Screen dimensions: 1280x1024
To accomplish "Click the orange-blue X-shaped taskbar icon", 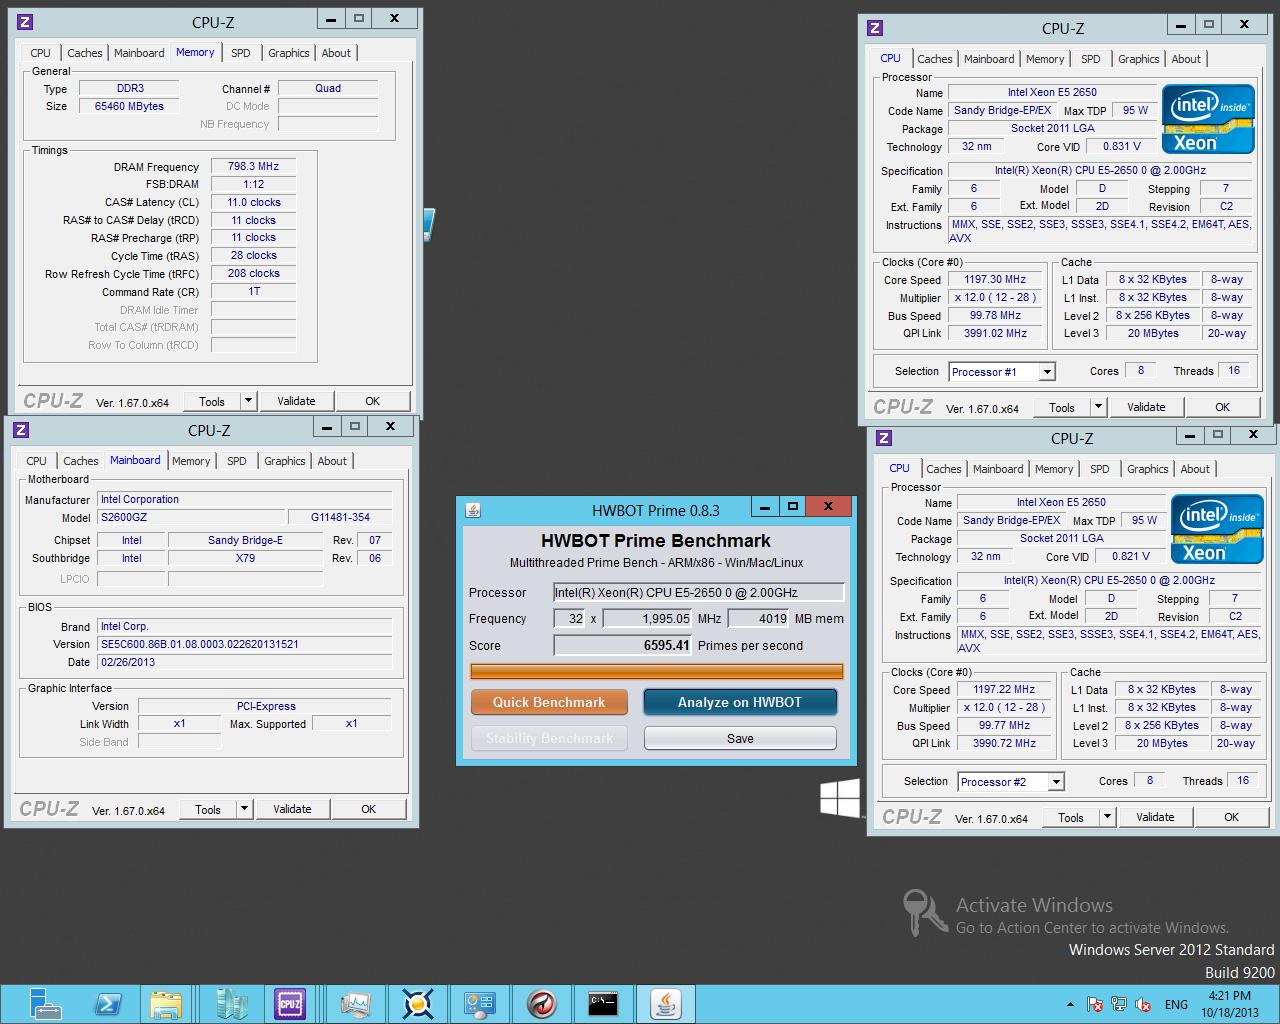I will pos(417,1003).
